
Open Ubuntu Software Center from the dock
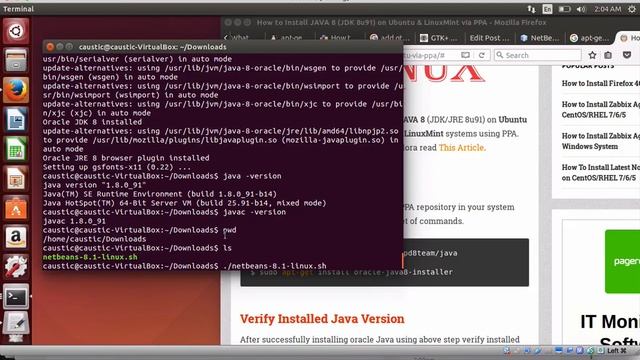point(16,208)
